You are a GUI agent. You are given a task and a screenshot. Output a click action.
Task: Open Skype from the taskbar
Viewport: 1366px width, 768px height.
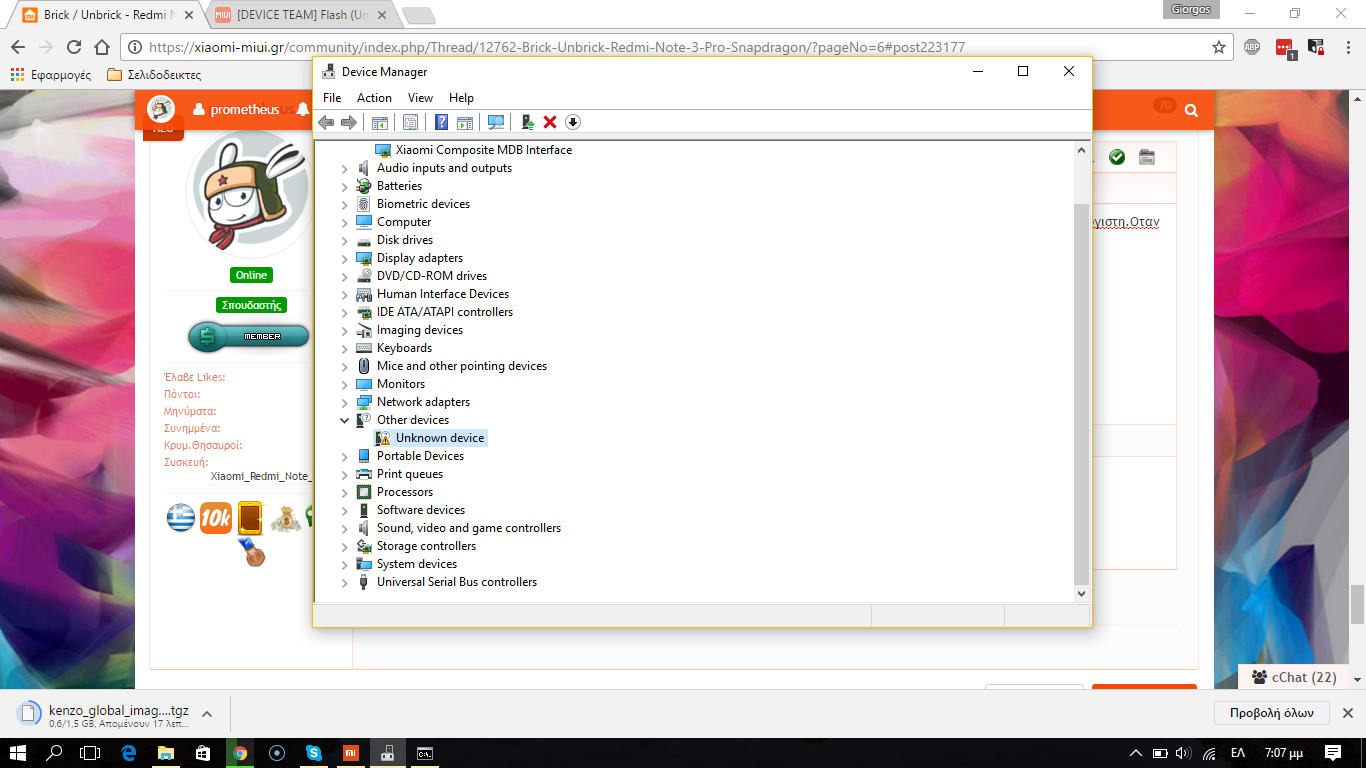click(x=314, y=753)
